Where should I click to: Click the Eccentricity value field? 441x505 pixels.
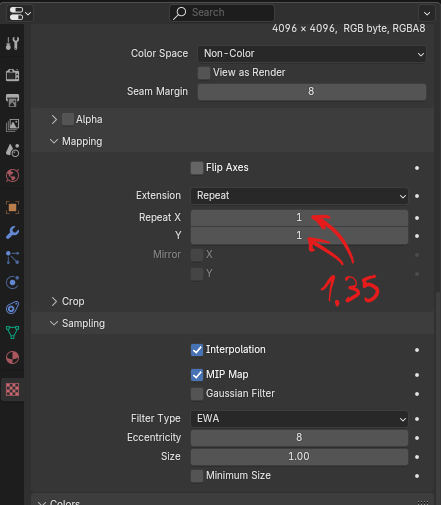coord(299,438)
